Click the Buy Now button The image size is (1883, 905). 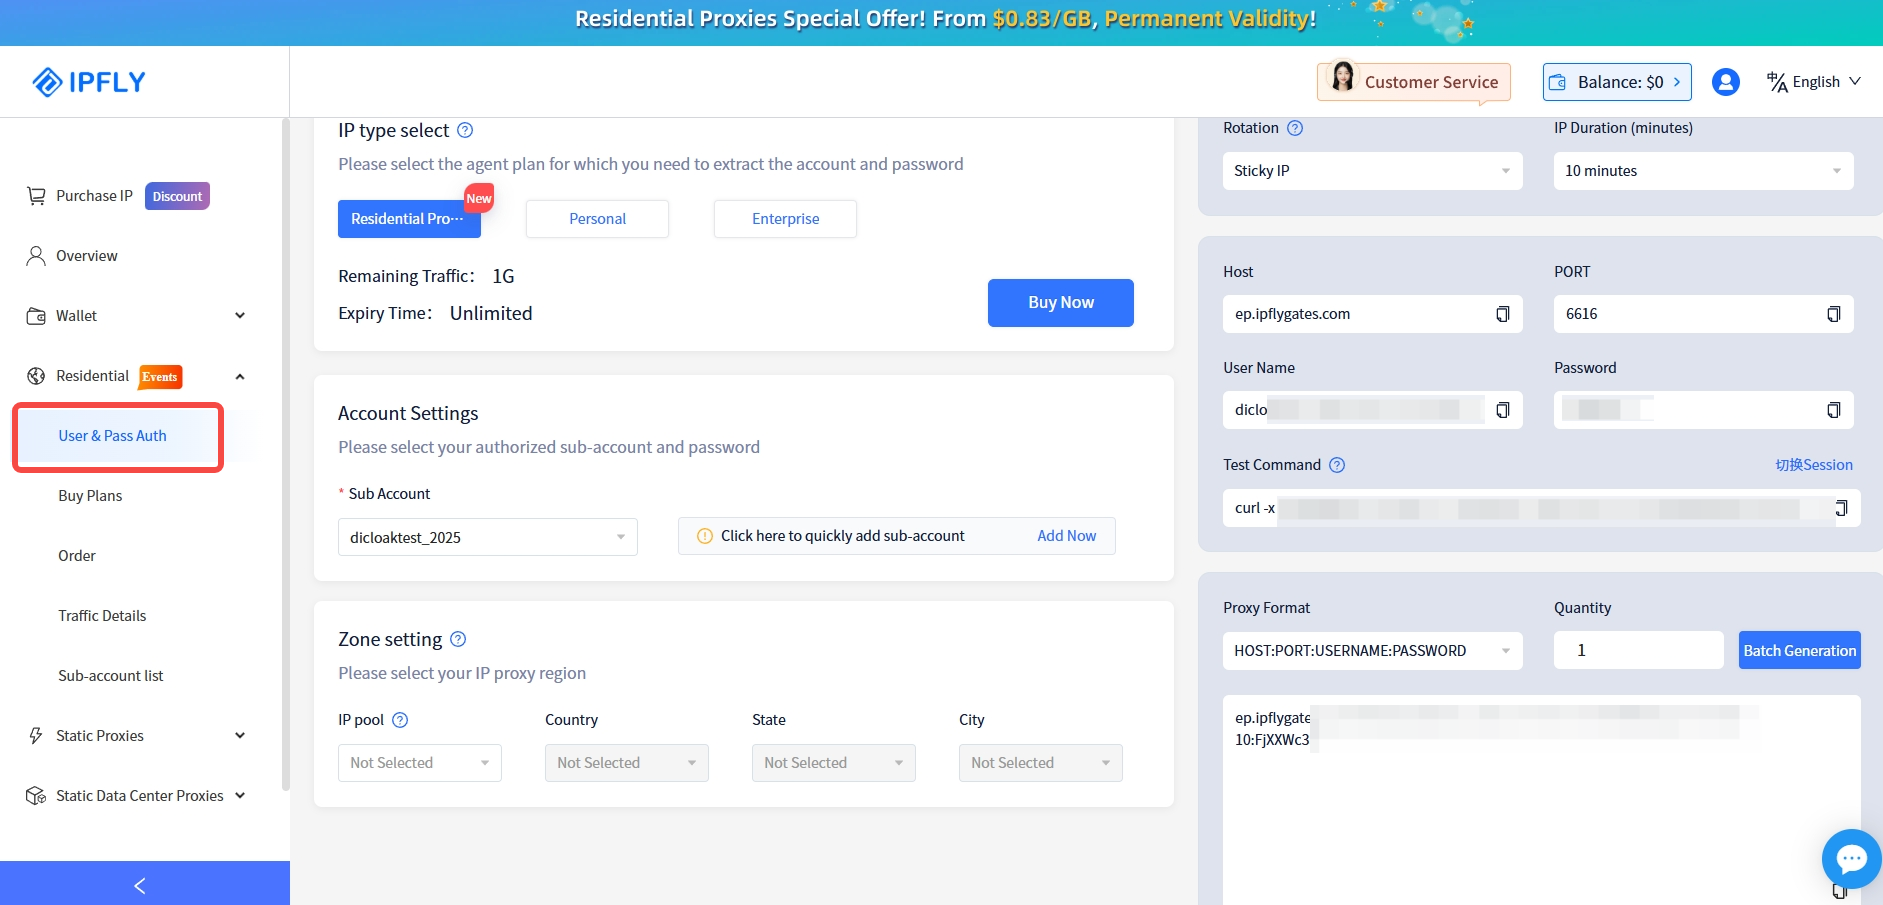tap(1061, 303)
